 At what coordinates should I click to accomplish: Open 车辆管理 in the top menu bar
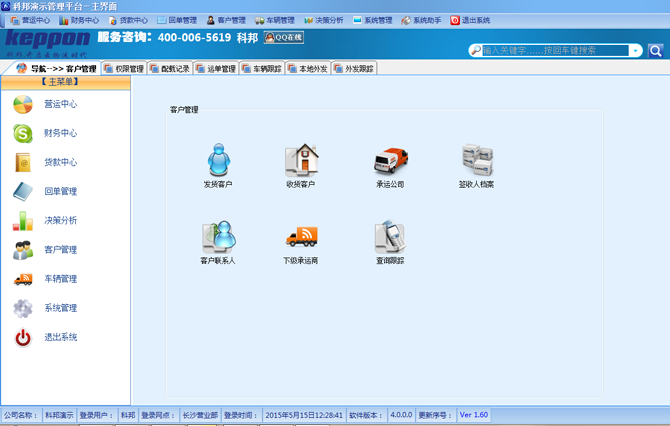275,20
